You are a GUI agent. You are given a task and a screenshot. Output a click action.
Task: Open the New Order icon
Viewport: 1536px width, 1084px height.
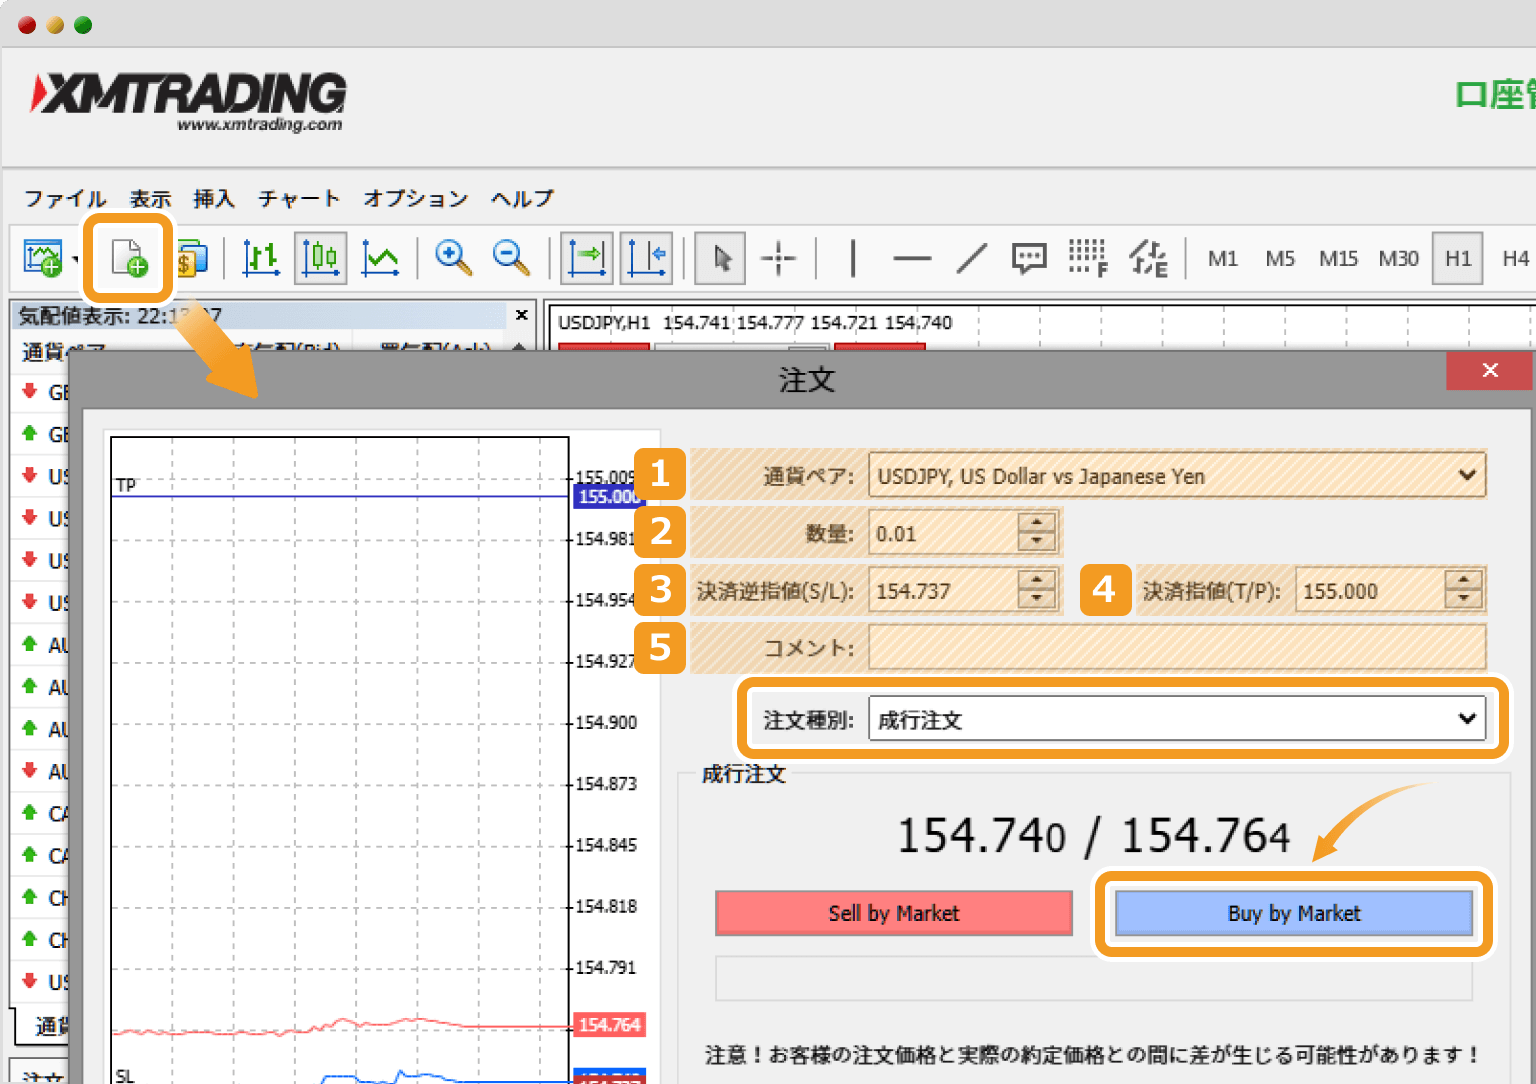tap(129, 258)
